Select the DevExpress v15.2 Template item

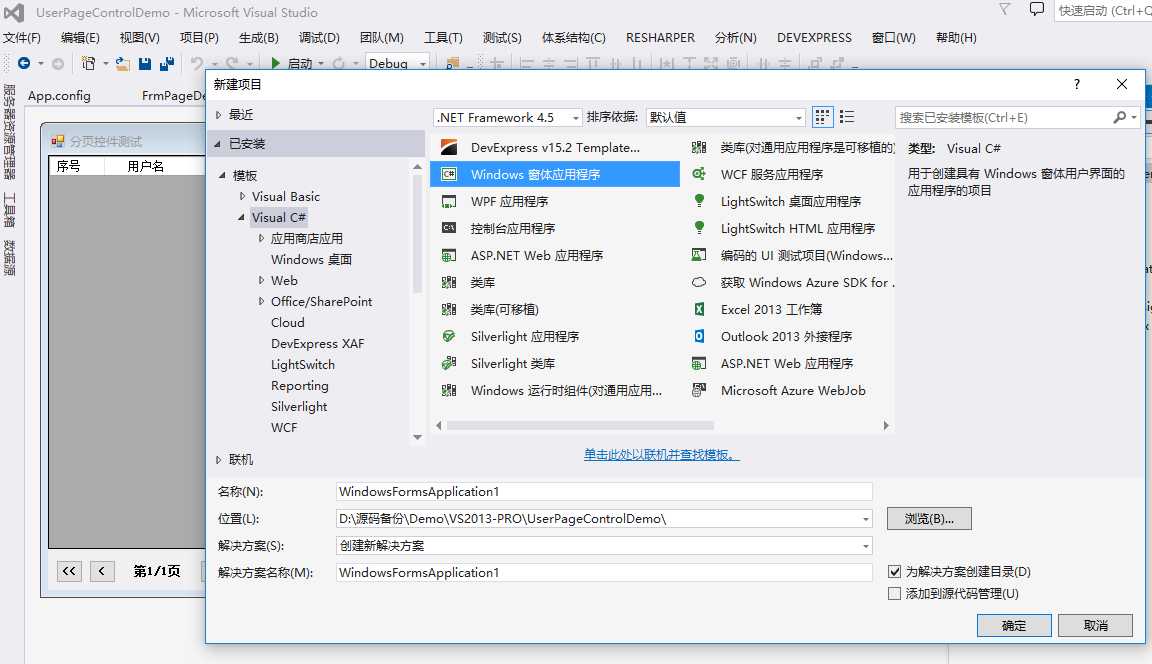(555, 148)
